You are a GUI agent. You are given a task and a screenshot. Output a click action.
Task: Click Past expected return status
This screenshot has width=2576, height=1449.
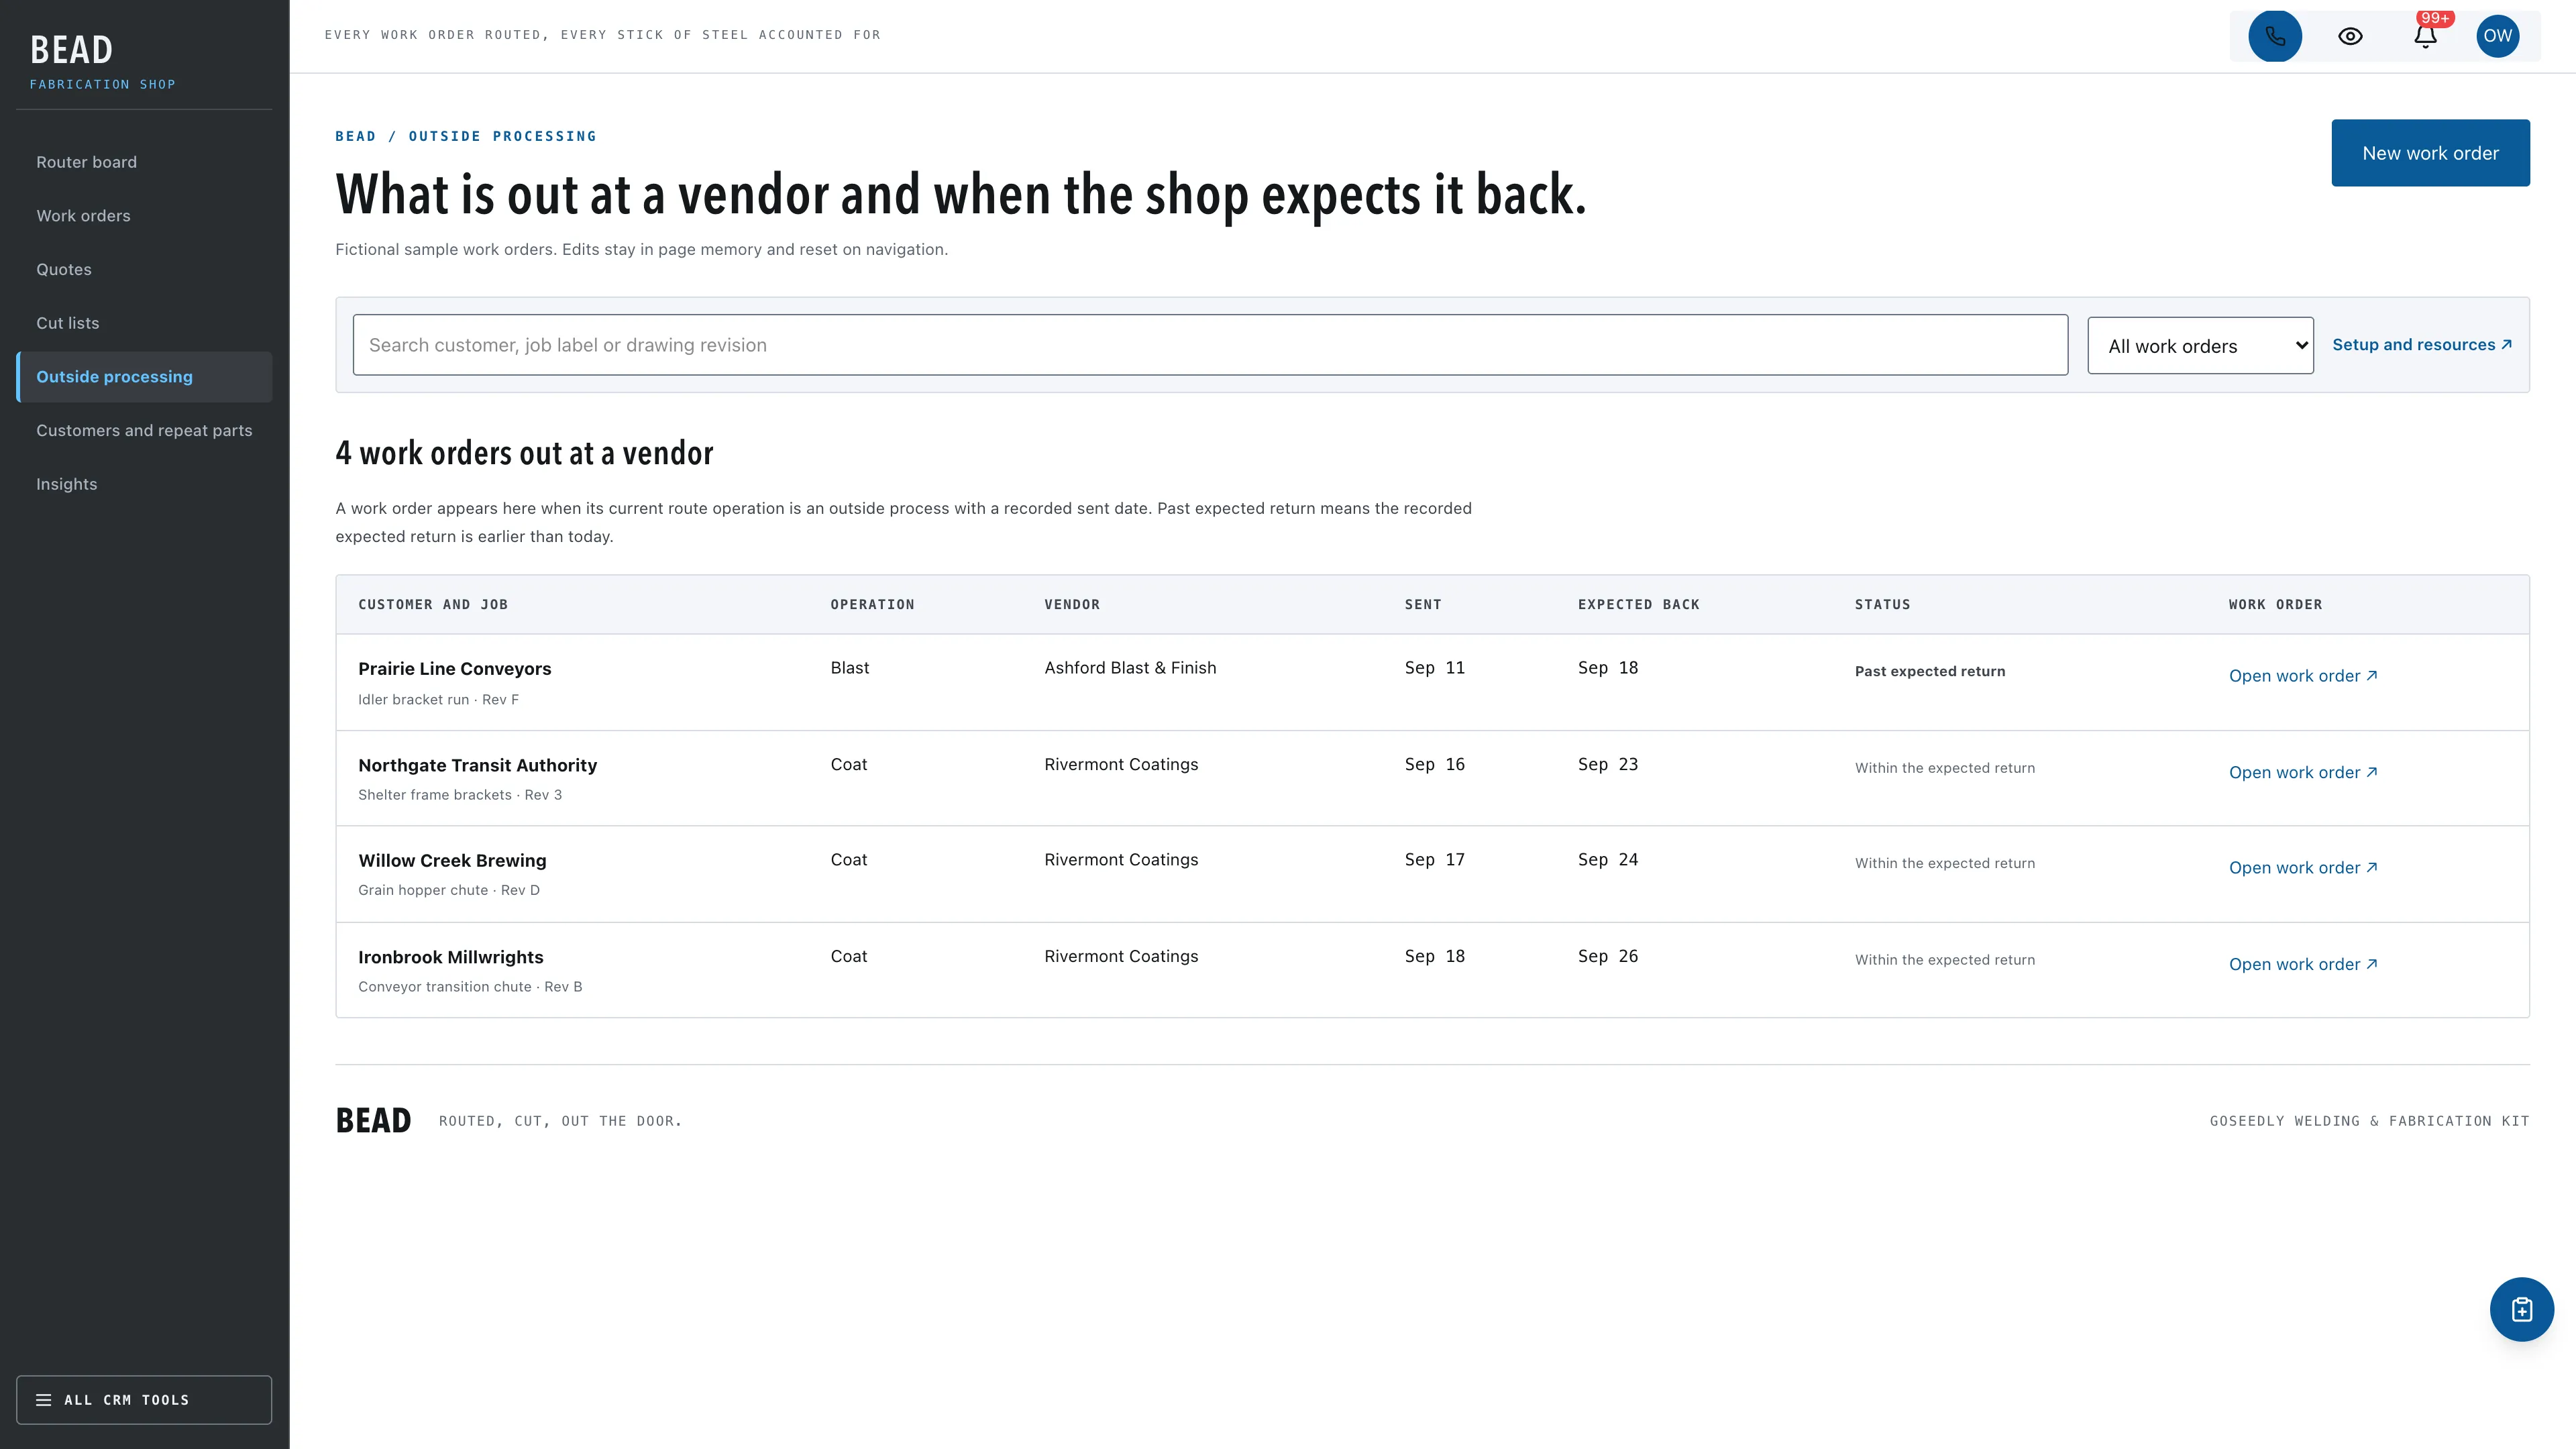pyautogui.click(x=1930, y=672)
